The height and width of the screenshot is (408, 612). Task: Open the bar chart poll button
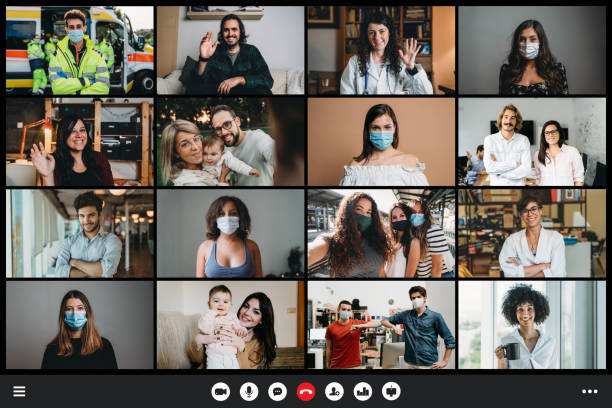(x=363, y=391)
